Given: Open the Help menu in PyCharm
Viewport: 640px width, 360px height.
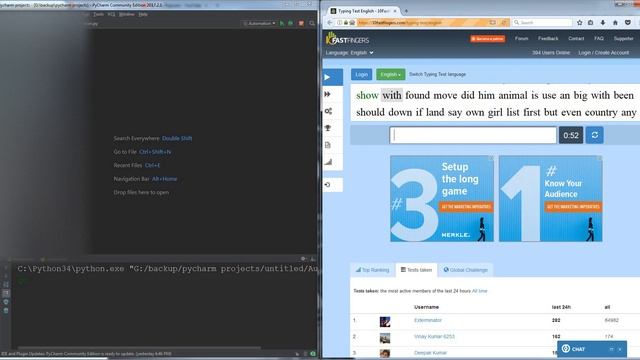Looking at the screenshot, I should coord(143,14).
